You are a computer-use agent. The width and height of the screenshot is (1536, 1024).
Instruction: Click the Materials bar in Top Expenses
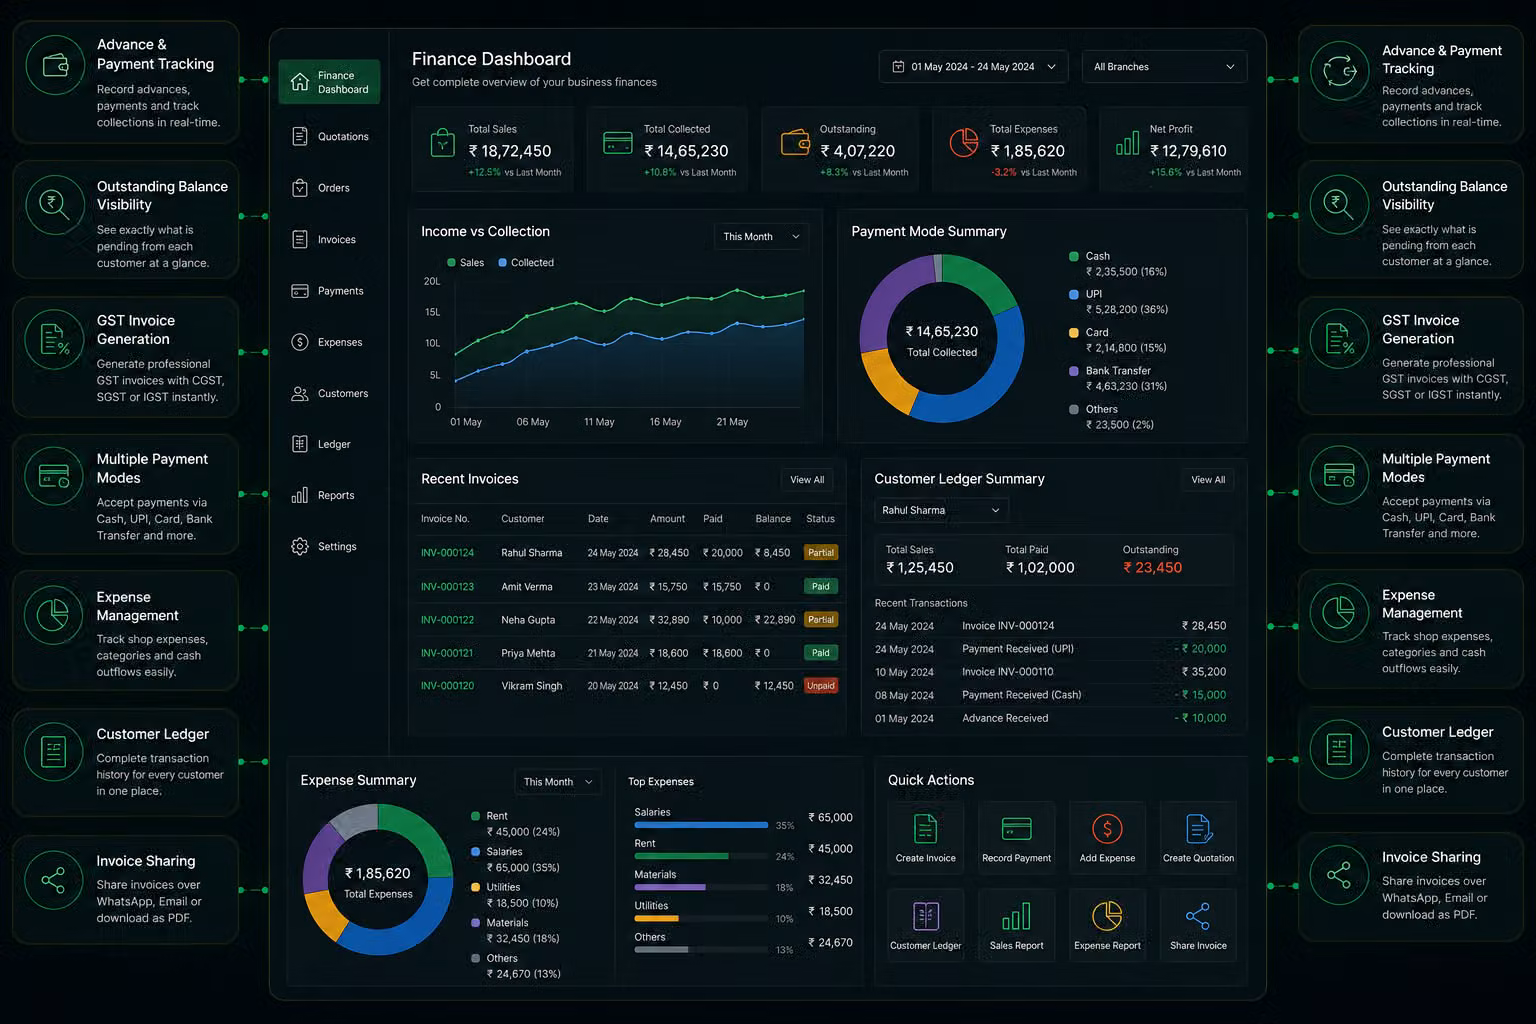click(670, 887)
